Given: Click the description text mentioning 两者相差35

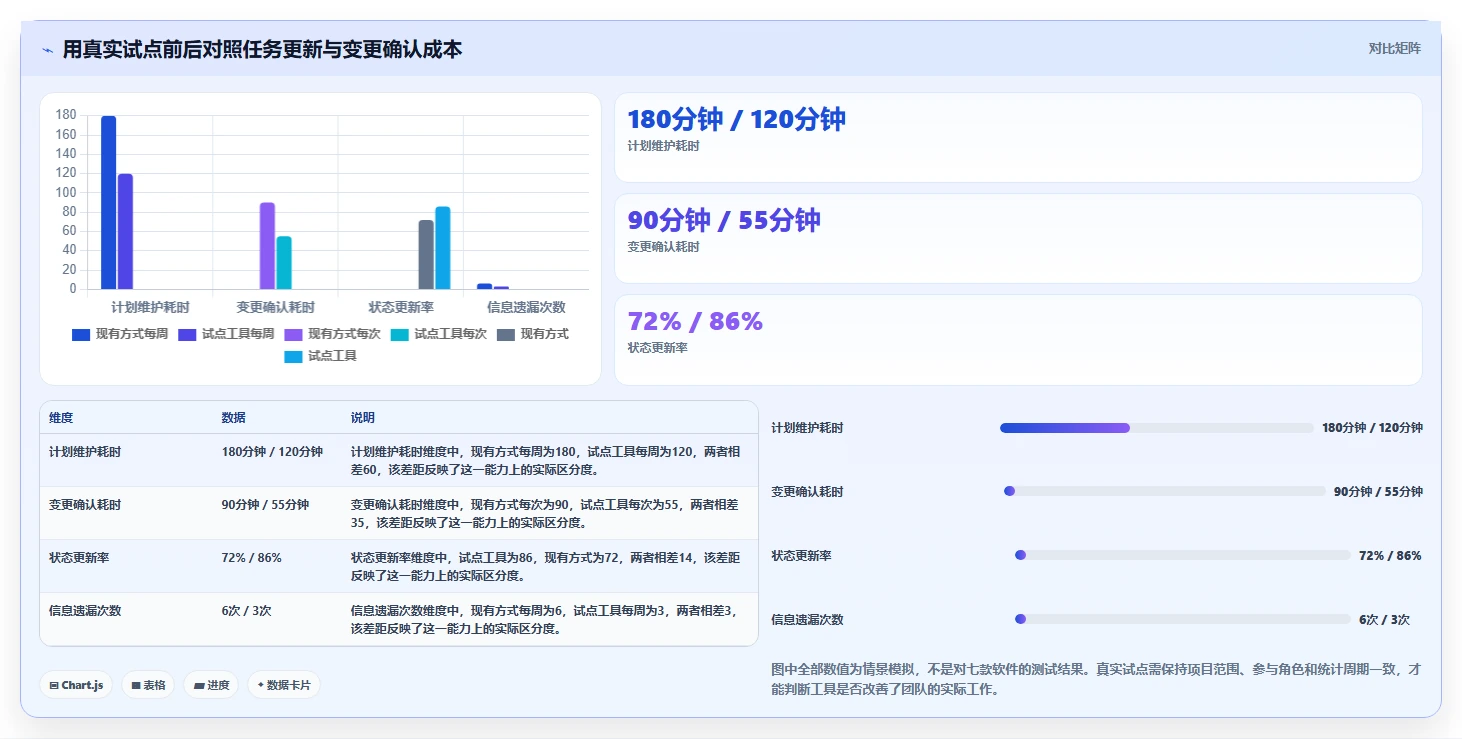Looking at the screenshot, I should [546, 514].
